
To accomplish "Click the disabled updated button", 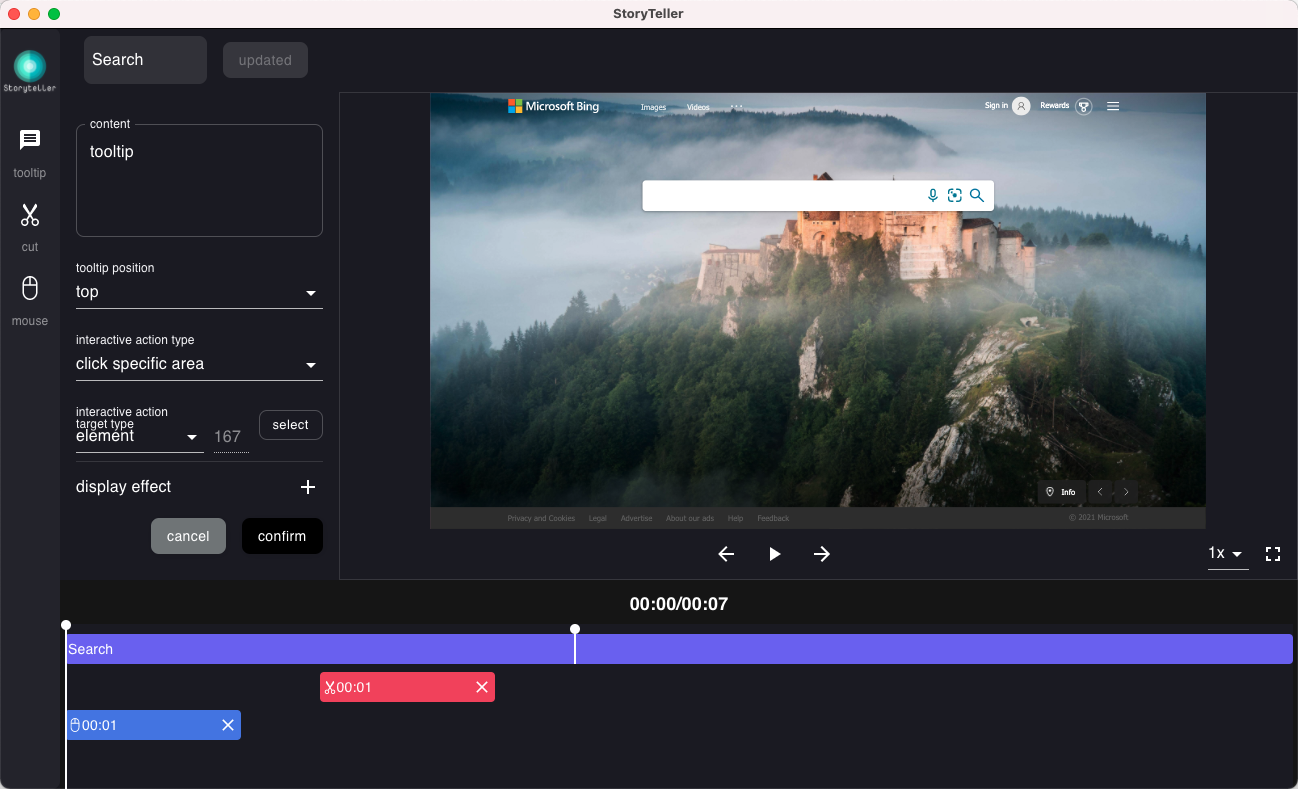I will click(265, 60).
